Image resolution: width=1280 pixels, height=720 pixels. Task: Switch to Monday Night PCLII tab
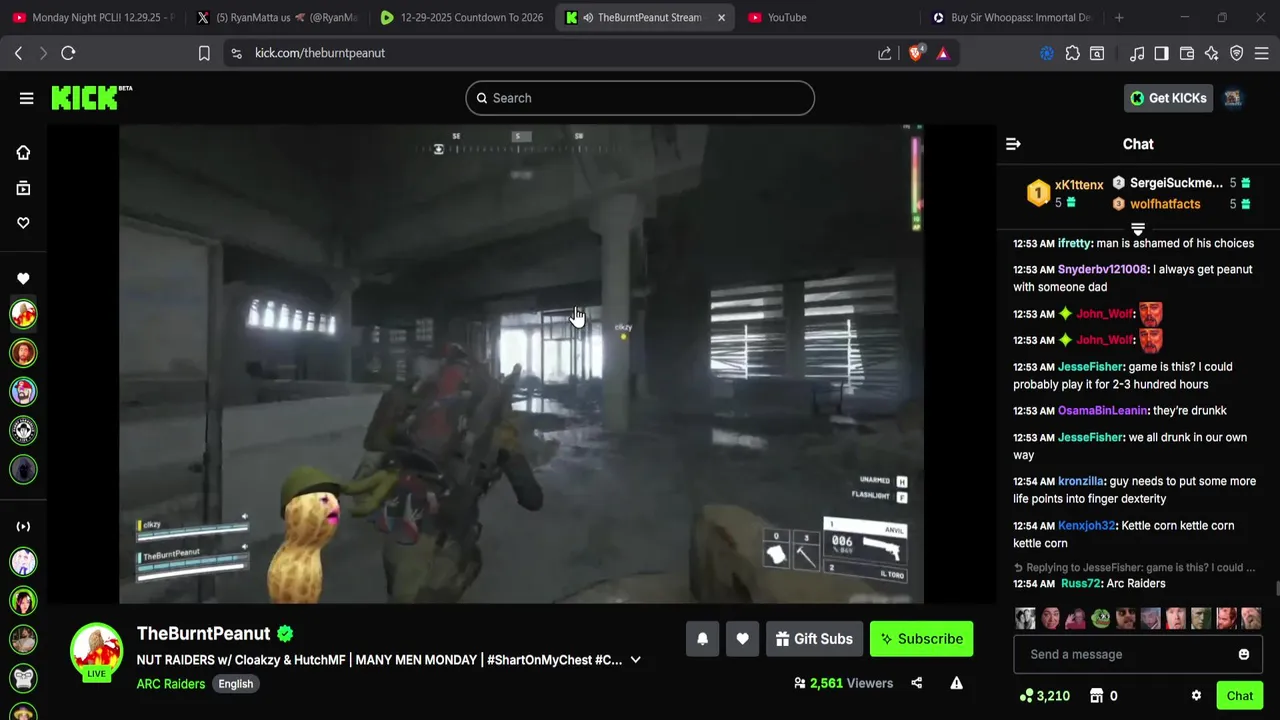92,17
